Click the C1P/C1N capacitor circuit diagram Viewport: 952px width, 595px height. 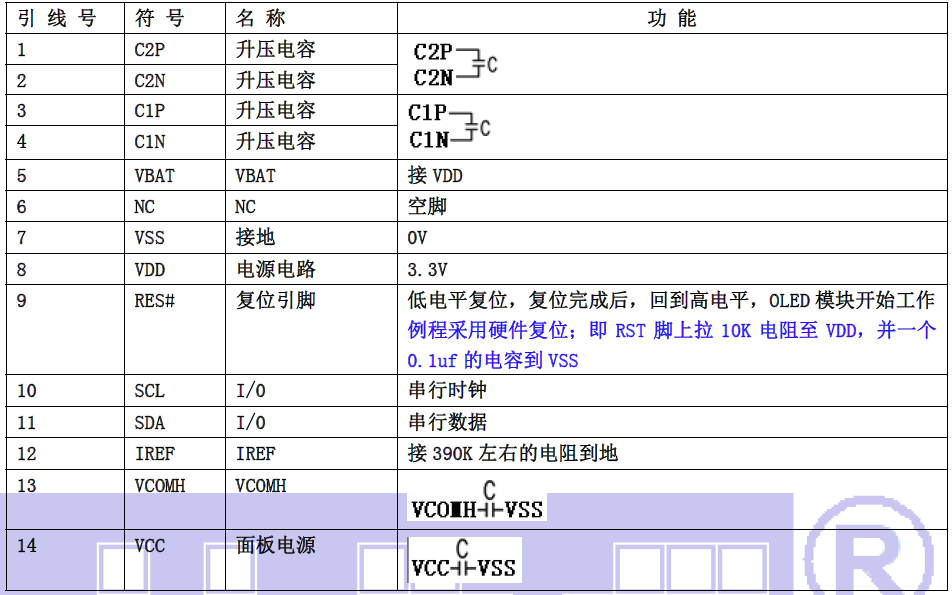[450, 127]
